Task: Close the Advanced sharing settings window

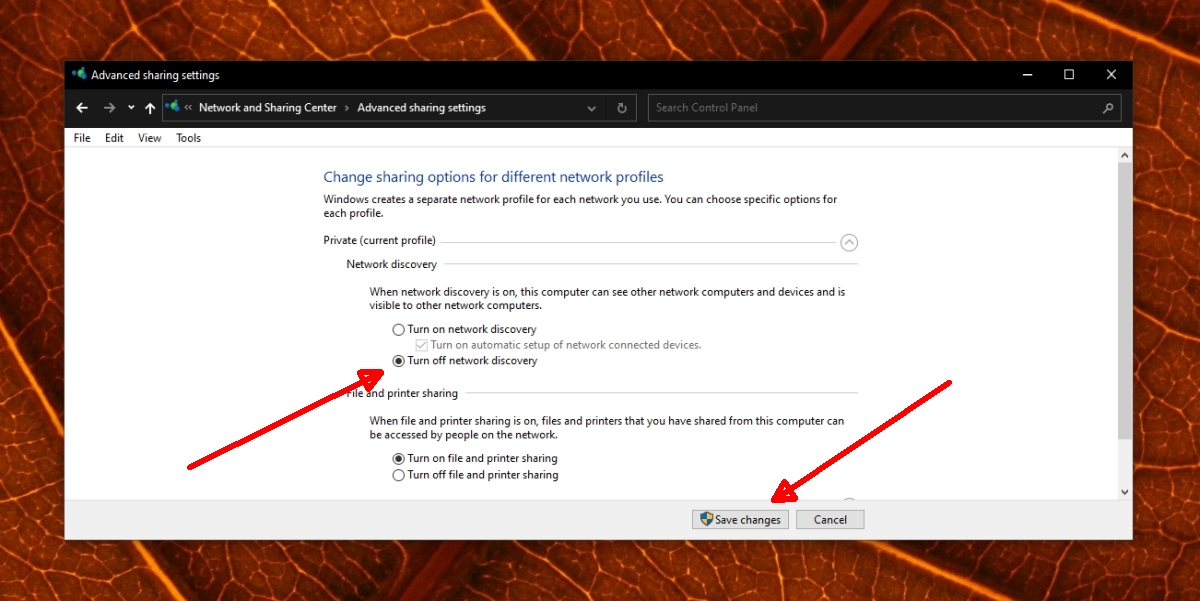Action: pos(1111,75)
